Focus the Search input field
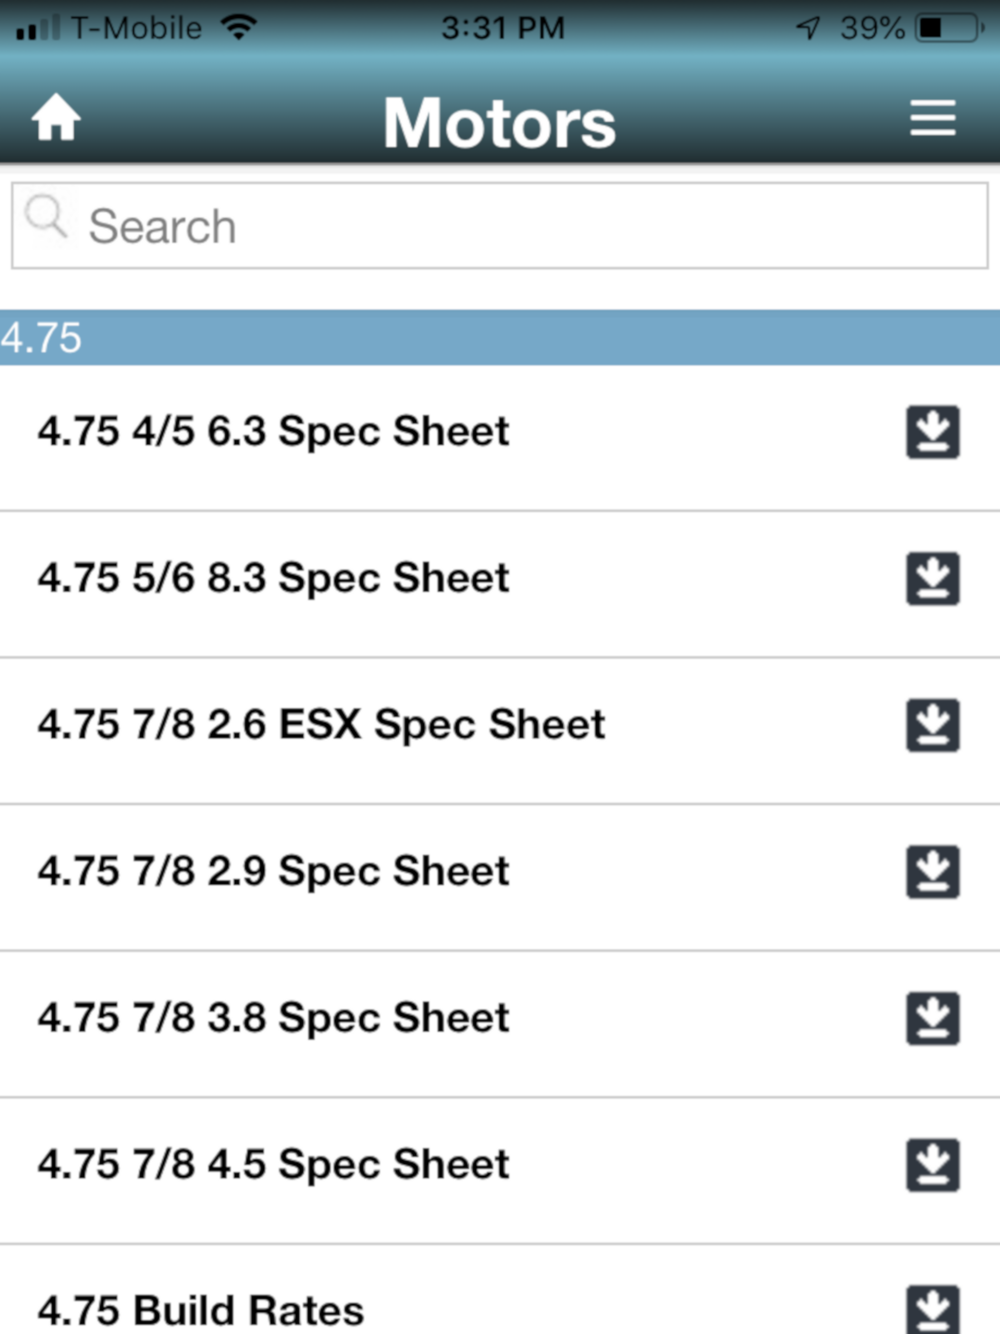 click(x=500, y=226)
